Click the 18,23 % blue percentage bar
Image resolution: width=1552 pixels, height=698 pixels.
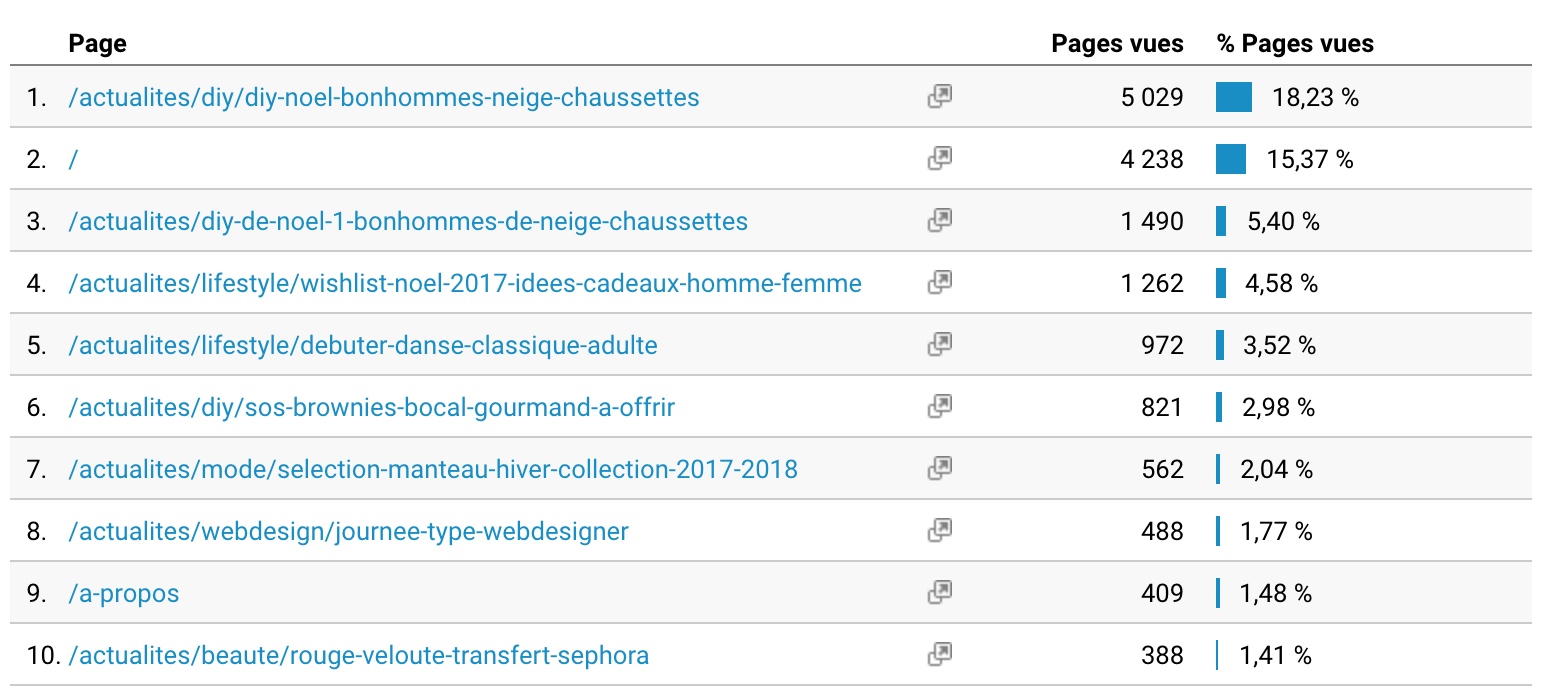(1233, 97)
